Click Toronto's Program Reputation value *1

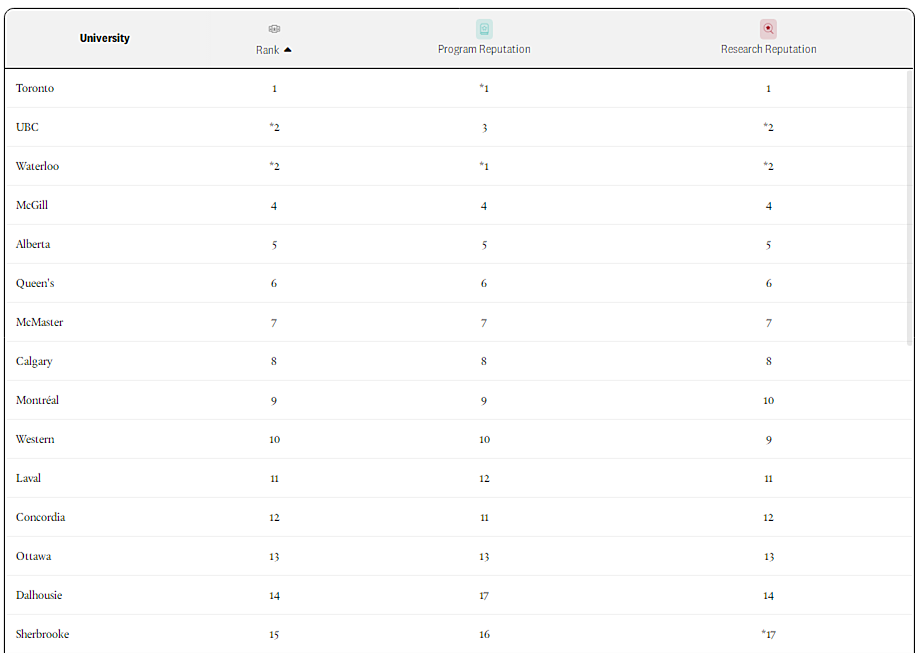point(484,88)
